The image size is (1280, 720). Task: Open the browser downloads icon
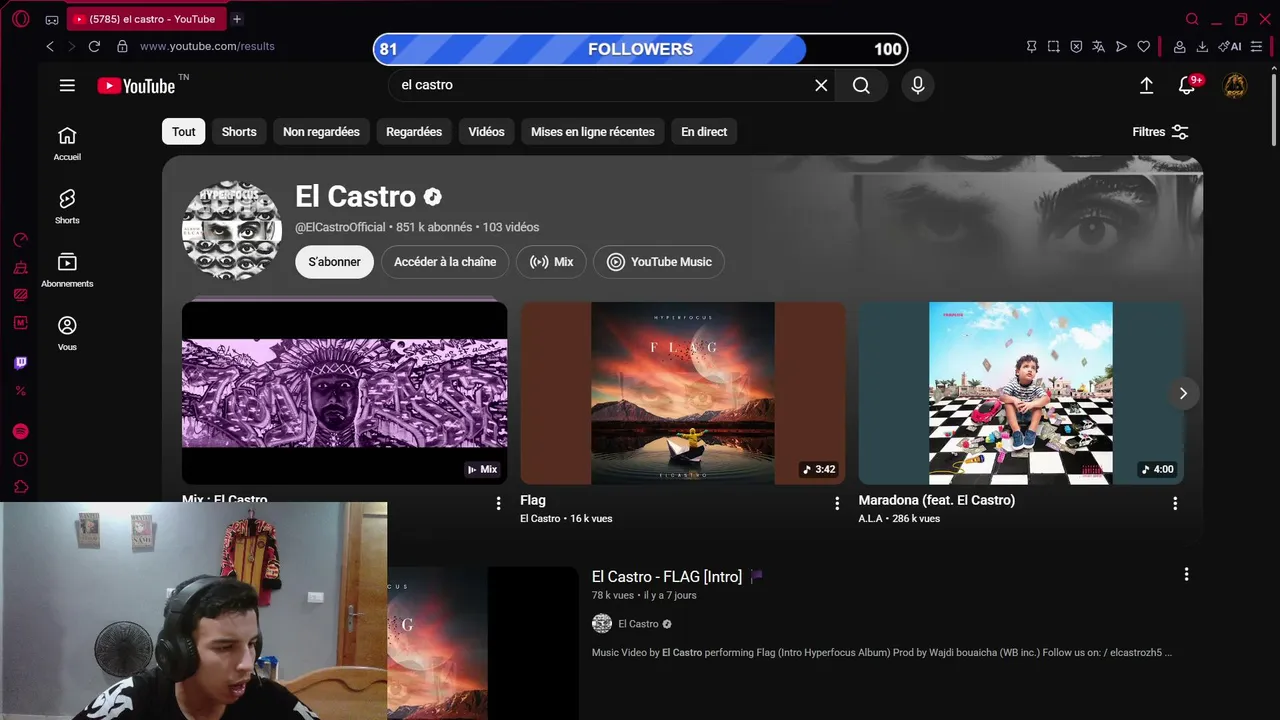(1202, 46)
